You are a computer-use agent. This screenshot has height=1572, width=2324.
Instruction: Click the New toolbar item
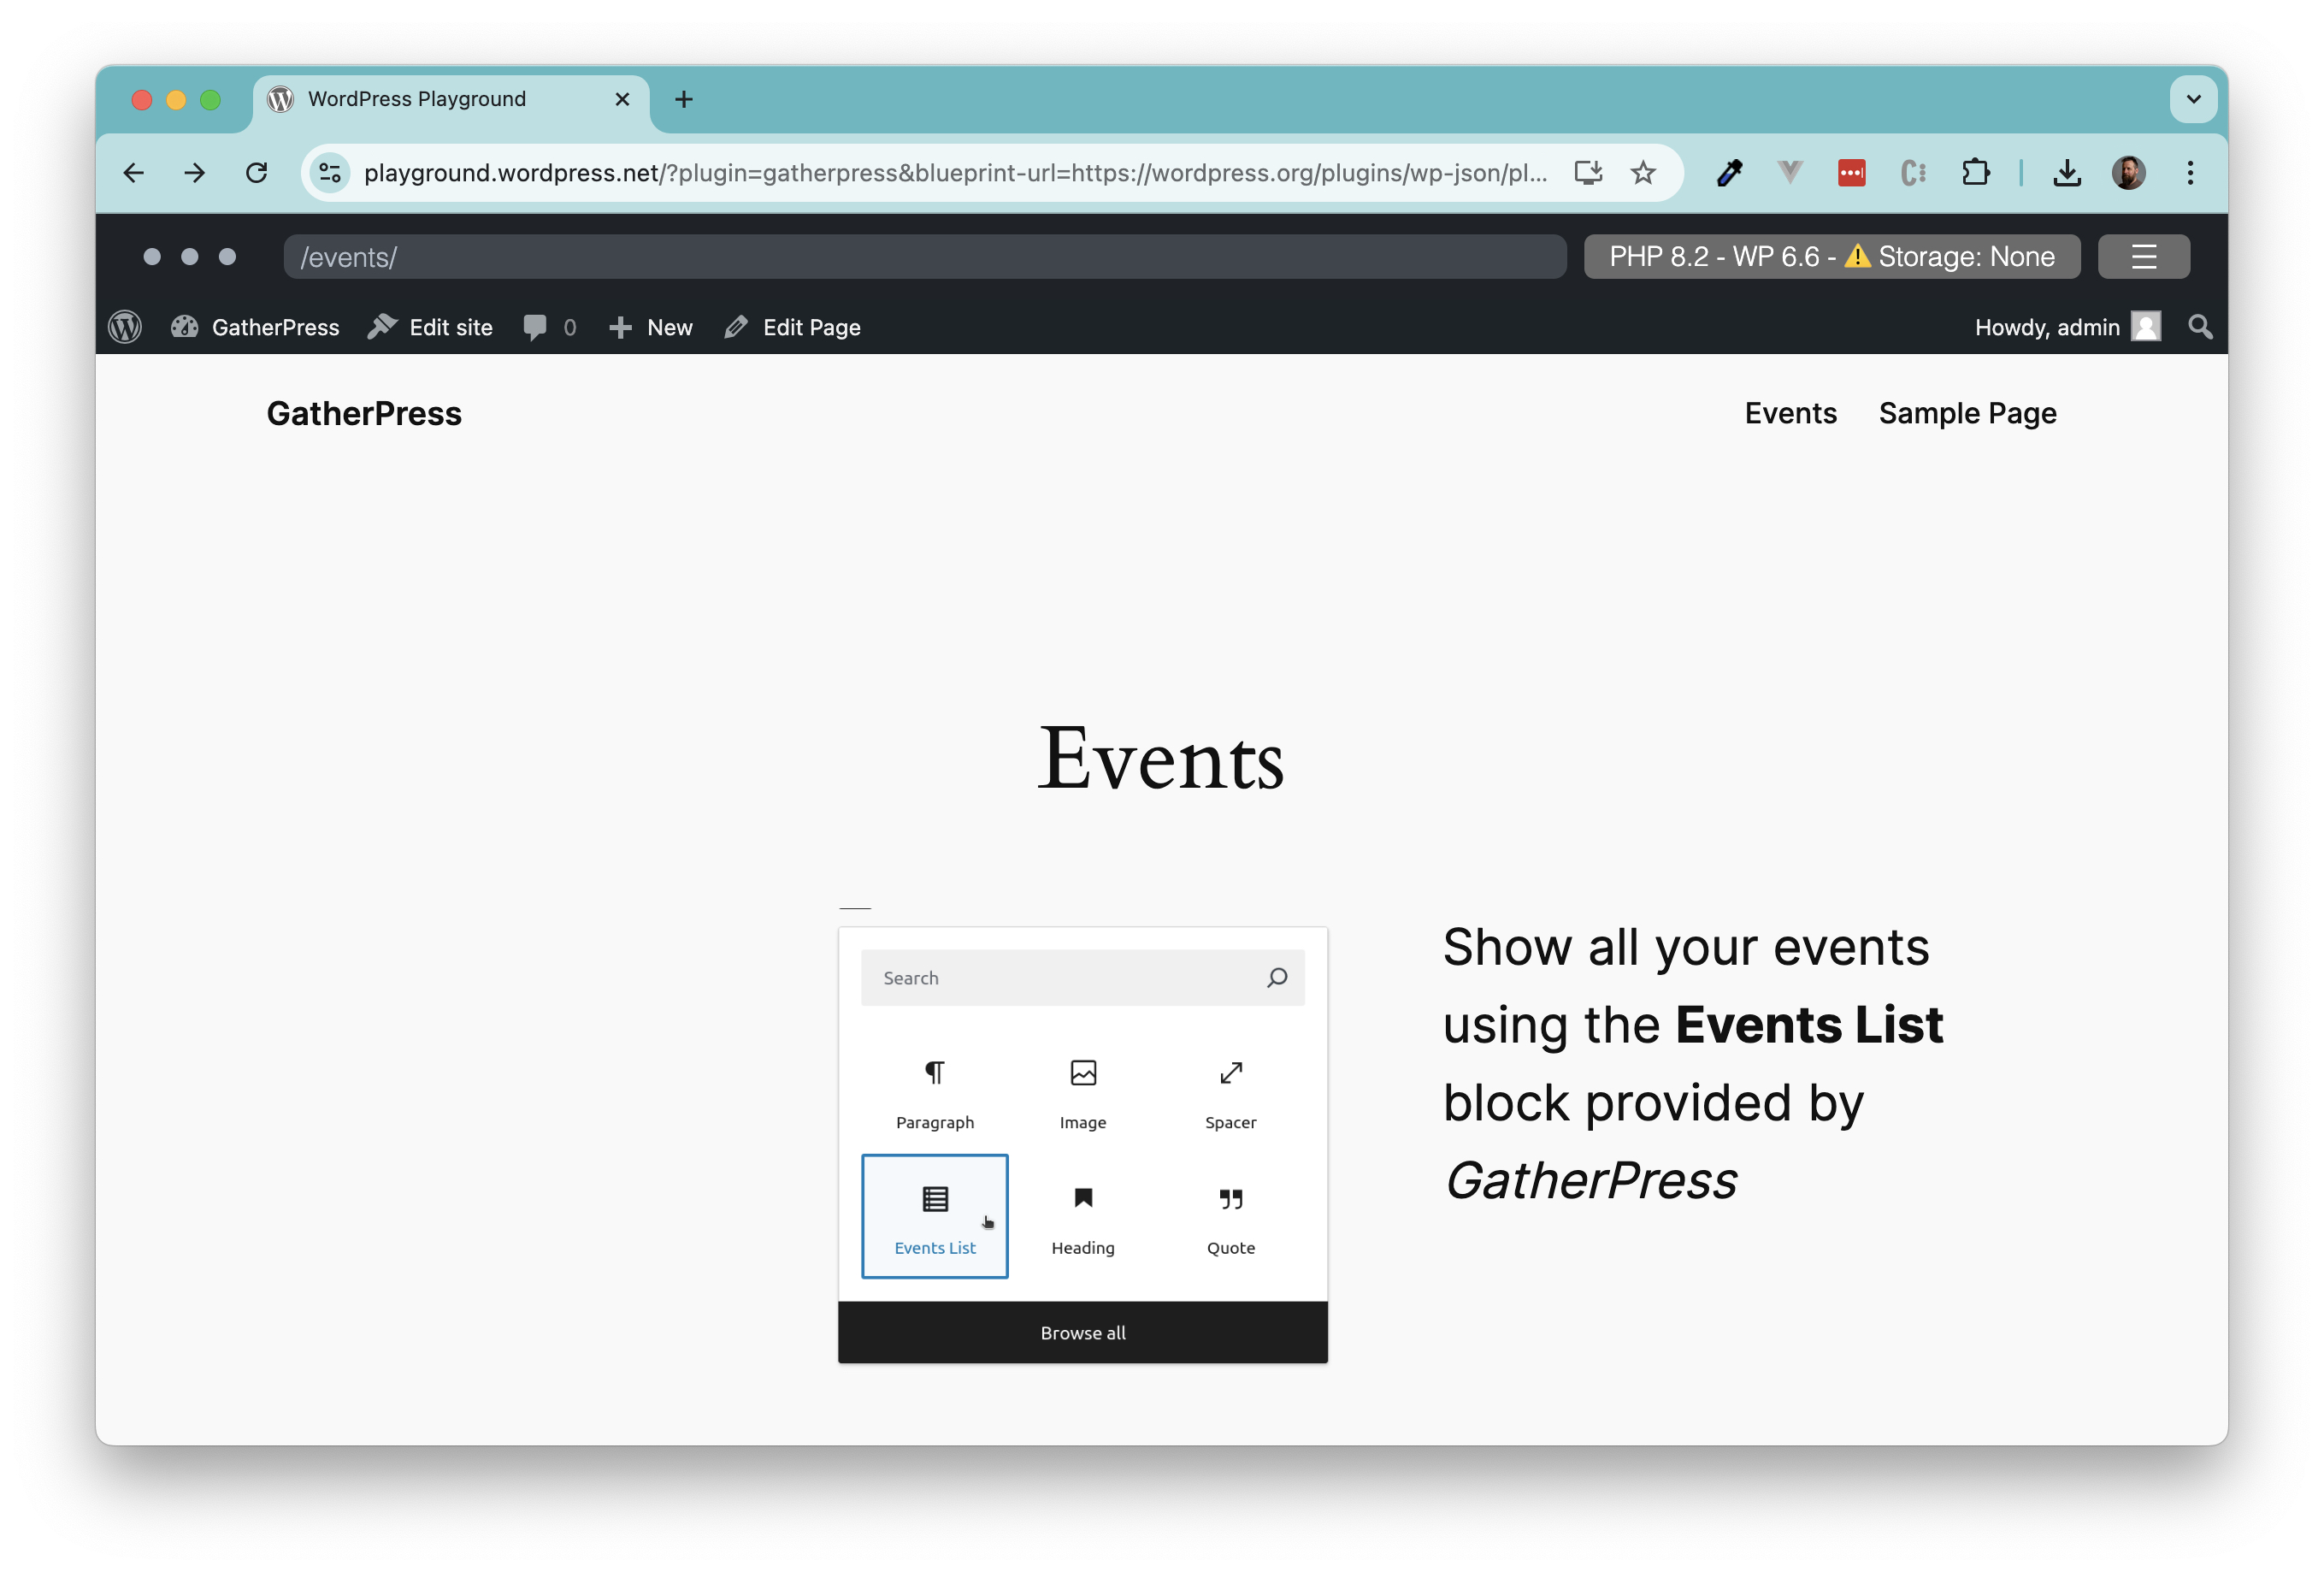651,328
